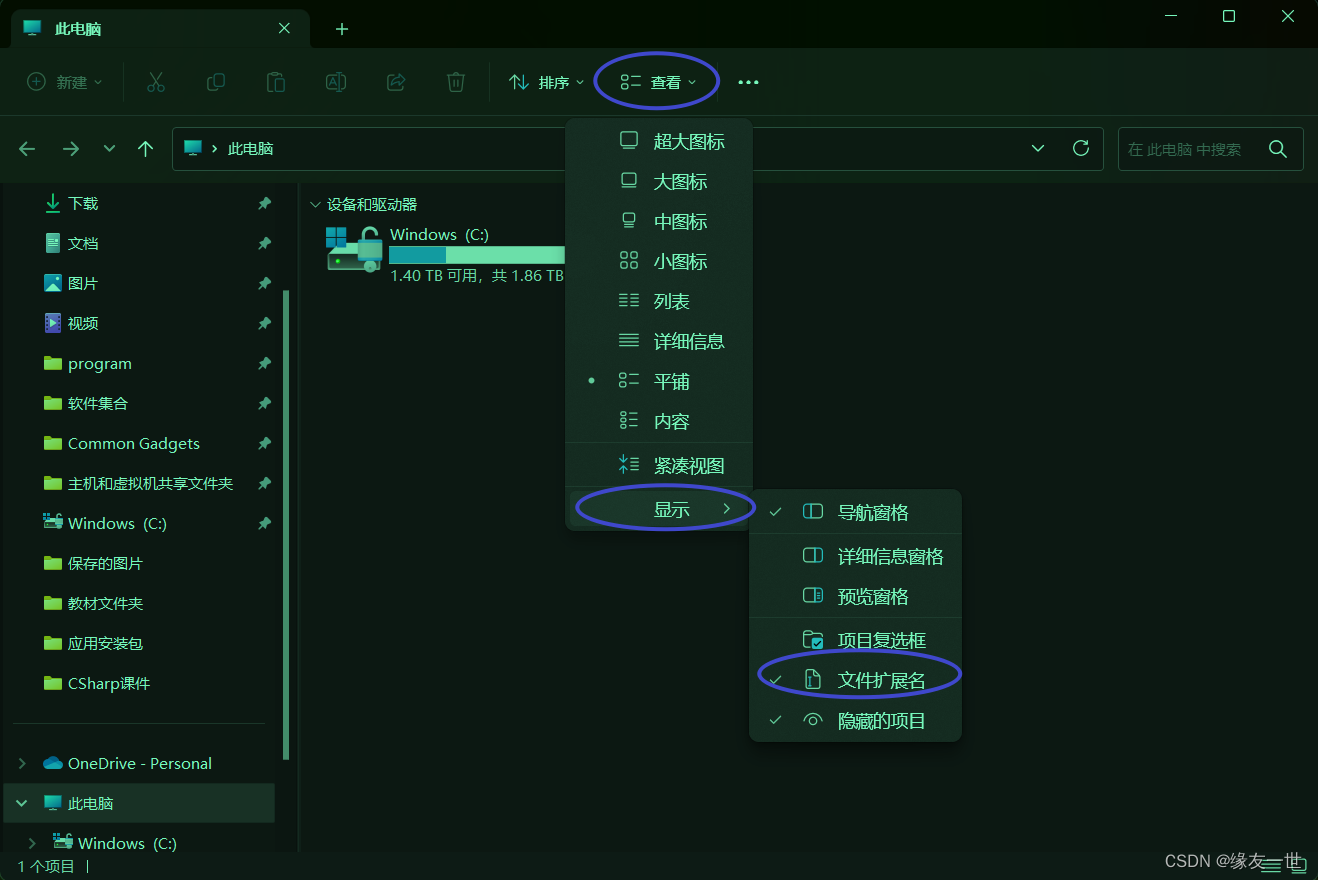Go forward with the right arrow
This screenshot has height=880, width=1318.
(x=71, y=148)
